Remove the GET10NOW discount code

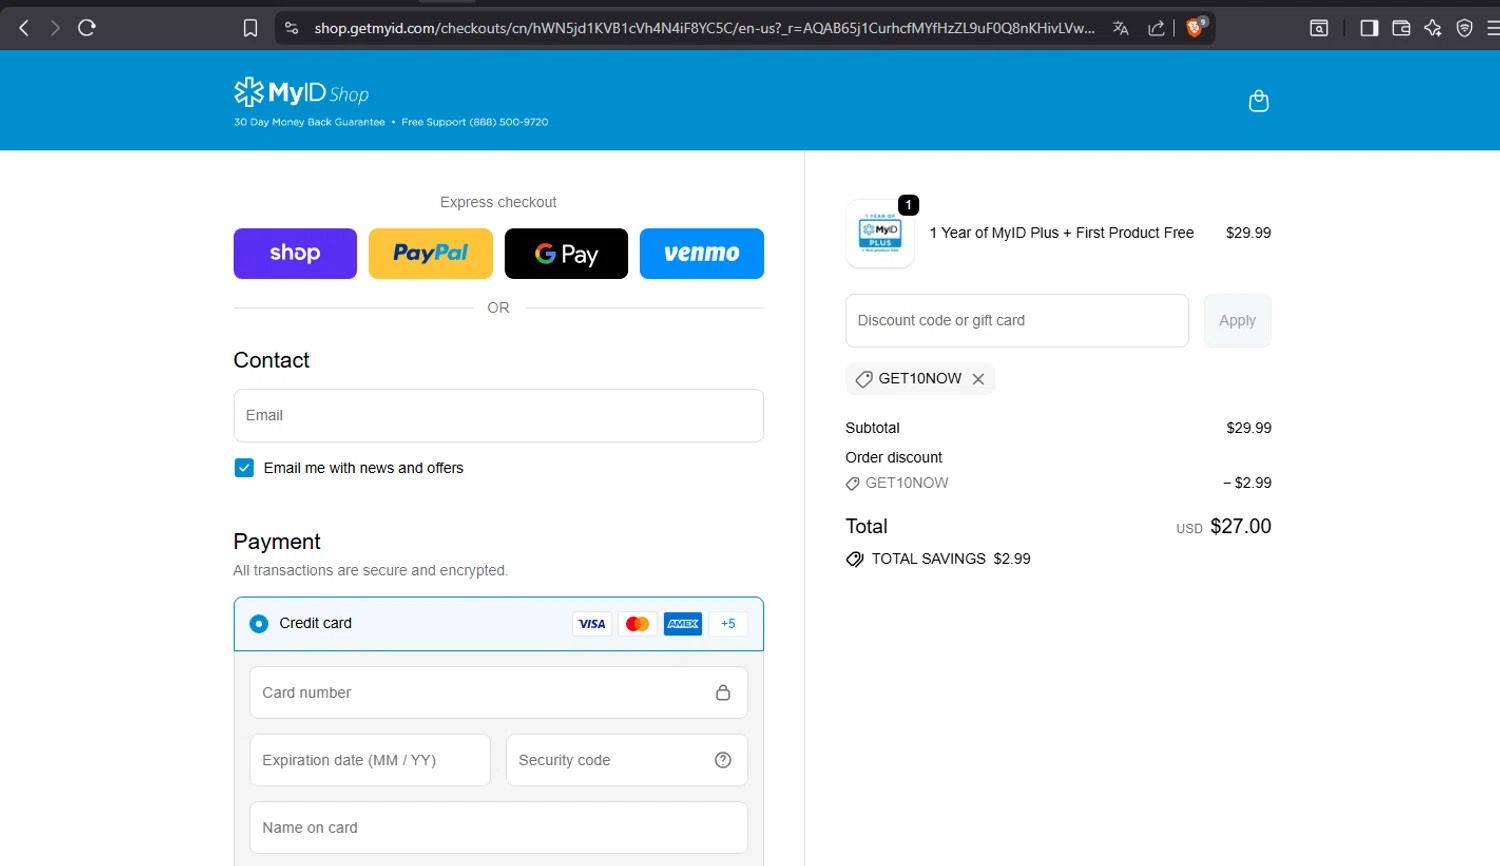978,379
